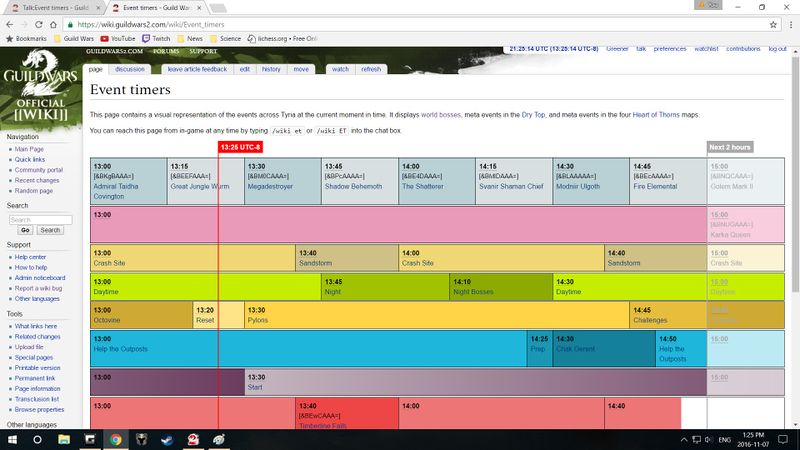Click GUILDWARS2.COM in the top menu

tap(114, 51)
